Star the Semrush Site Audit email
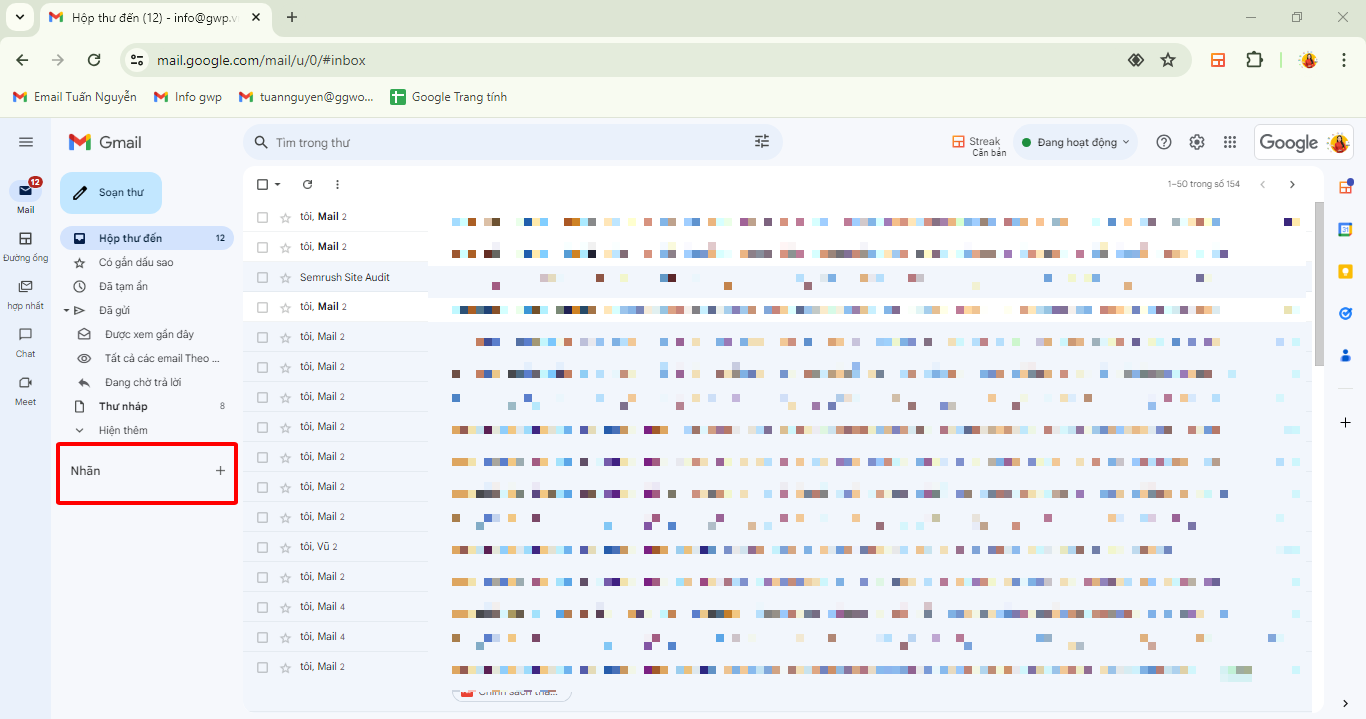This screenshot has width=1366, height=719. pyautogui.click(x=285, y=277)
